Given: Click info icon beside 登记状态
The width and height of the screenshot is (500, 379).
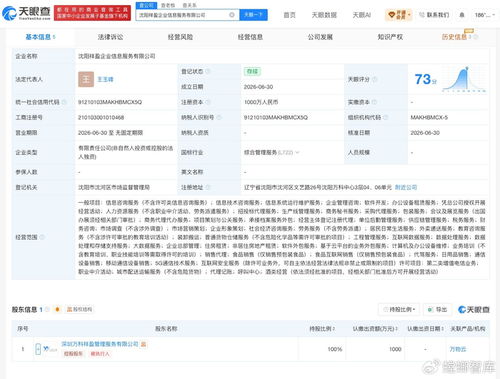Looking at the screenshot, I should point(208,71).
